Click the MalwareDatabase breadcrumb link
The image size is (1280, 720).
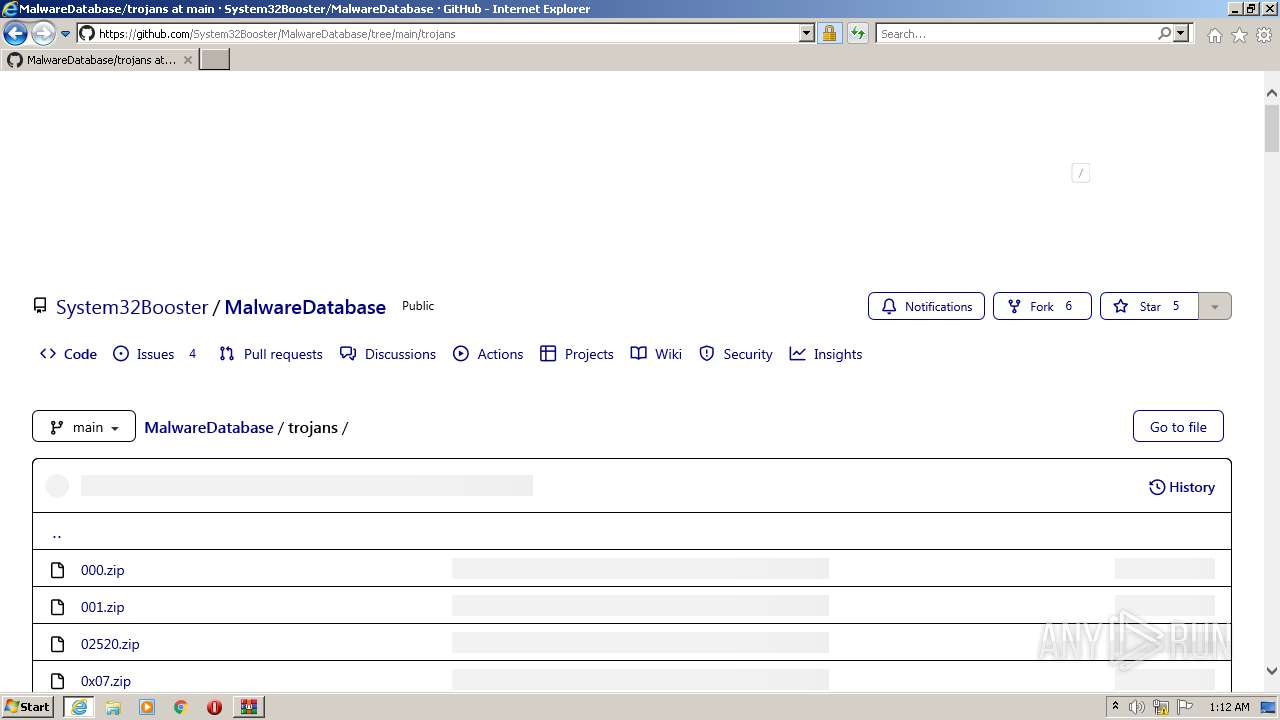209,427
